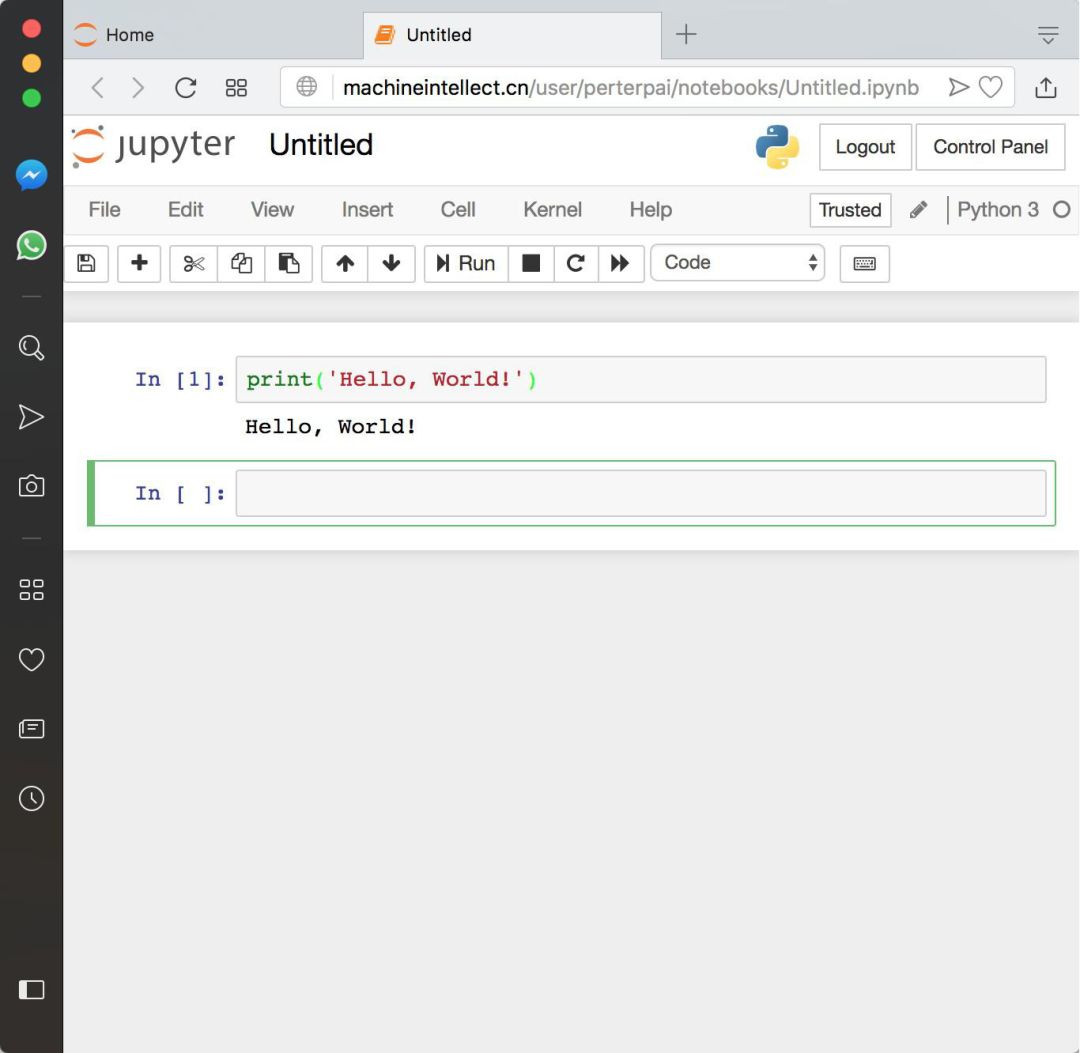
Task: Open the Kernel menu
Action: click(x=552, y=209)
